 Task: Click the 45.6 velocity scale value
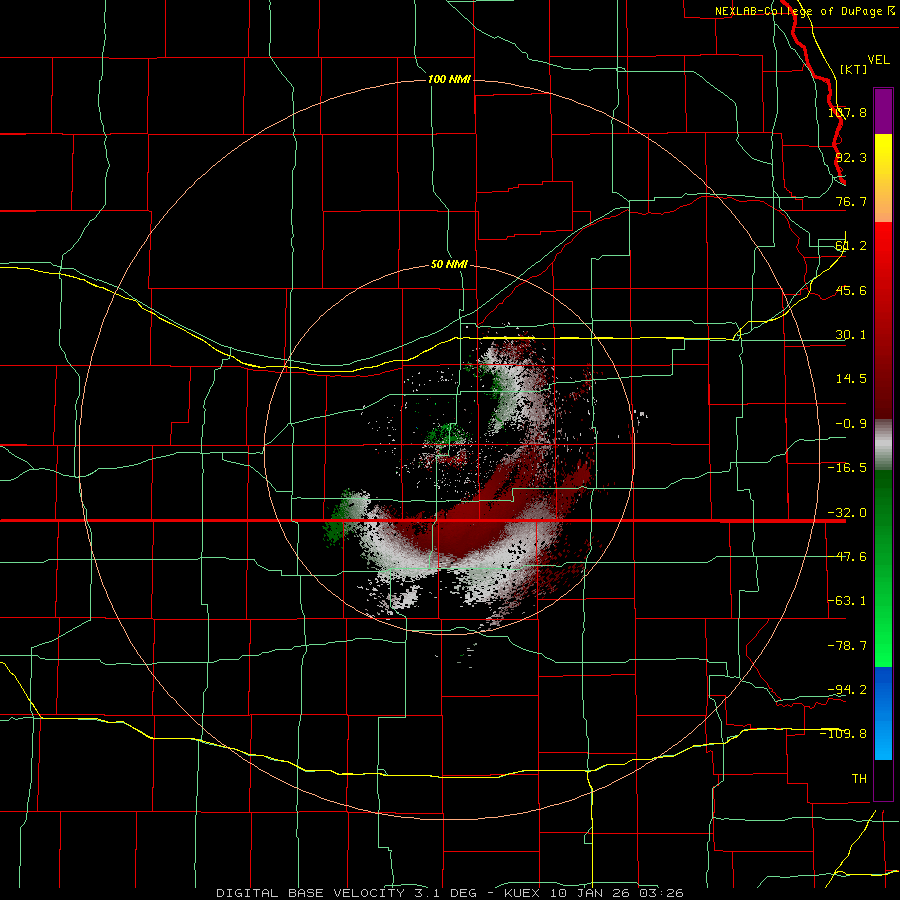coord(851,290)
